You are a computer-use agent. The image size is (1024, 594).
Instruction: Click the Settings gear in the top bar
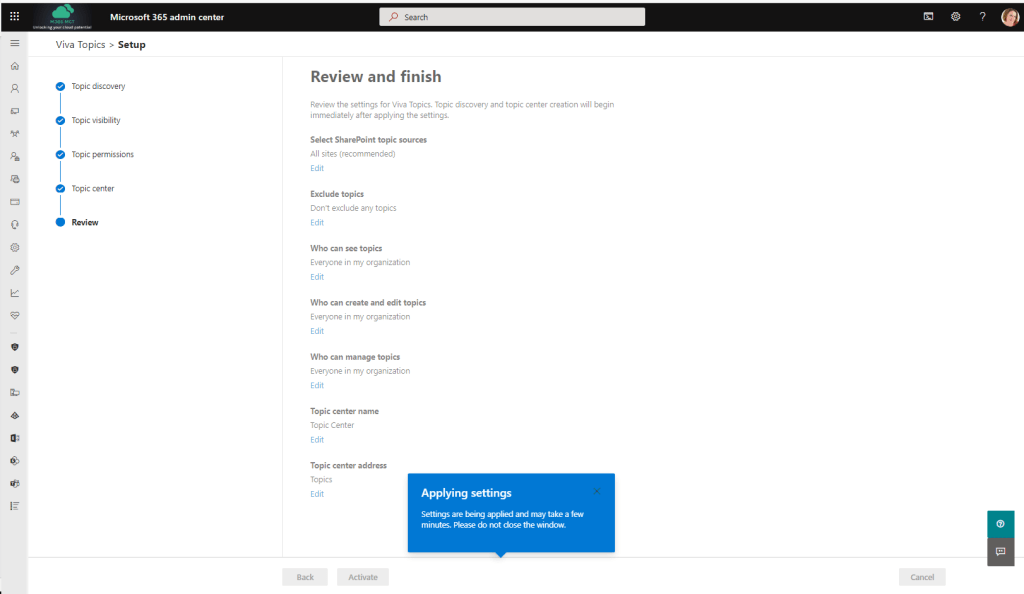pos(955,16)
